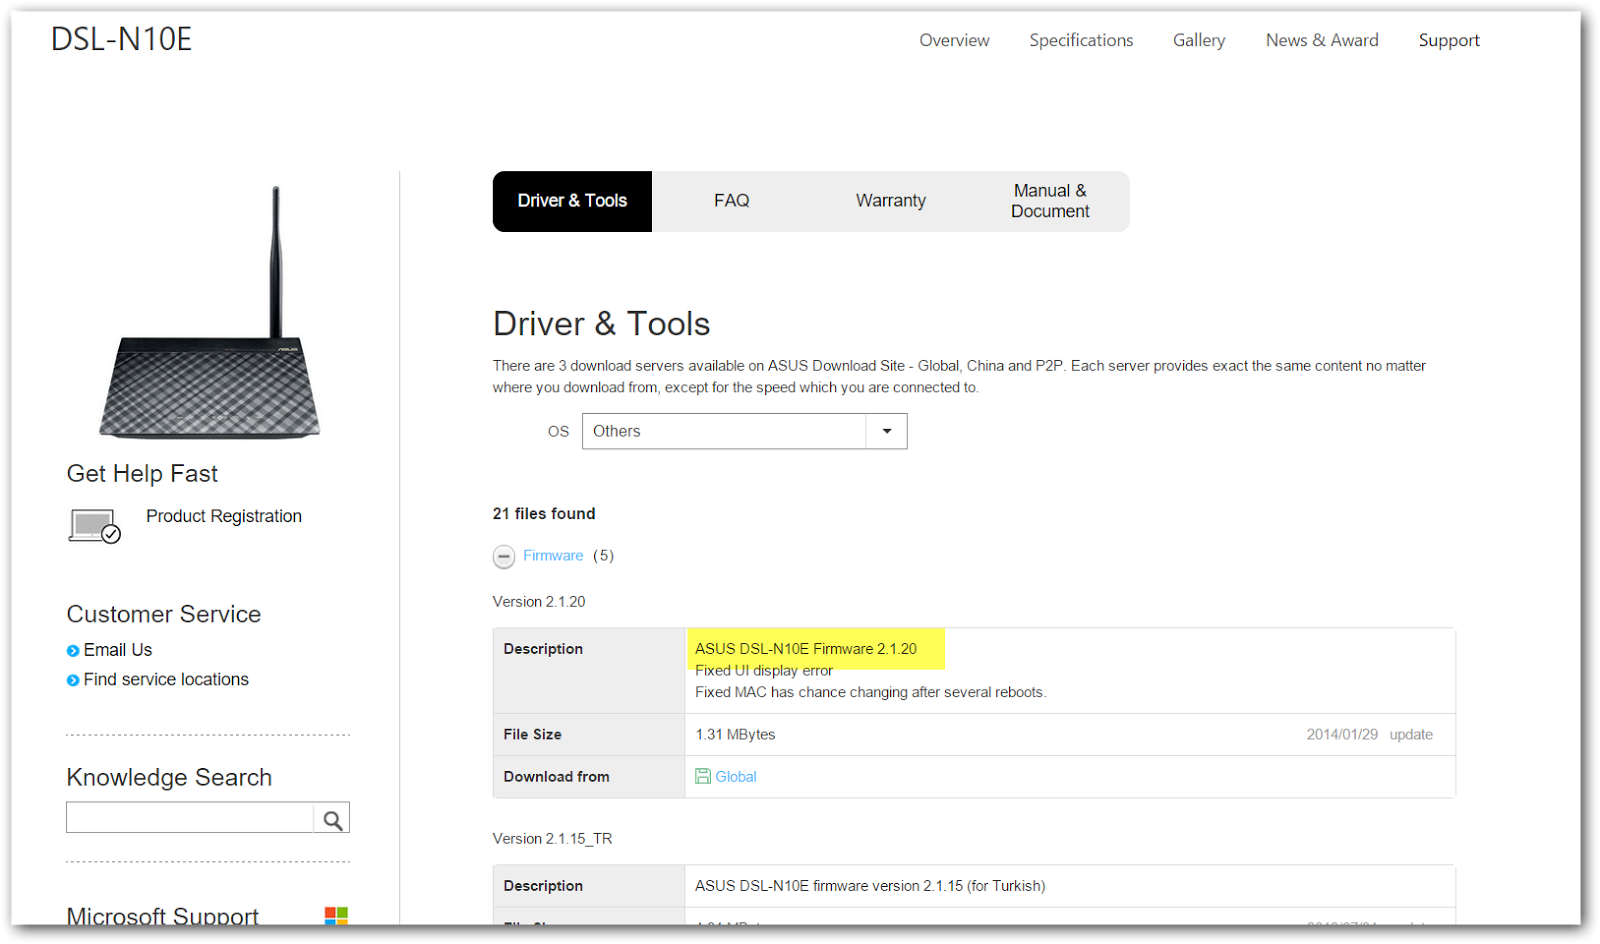This screenshot has height=944, width=1600.
Task: Click the Get Help Fast heading
Action: (x=142, y=473)
